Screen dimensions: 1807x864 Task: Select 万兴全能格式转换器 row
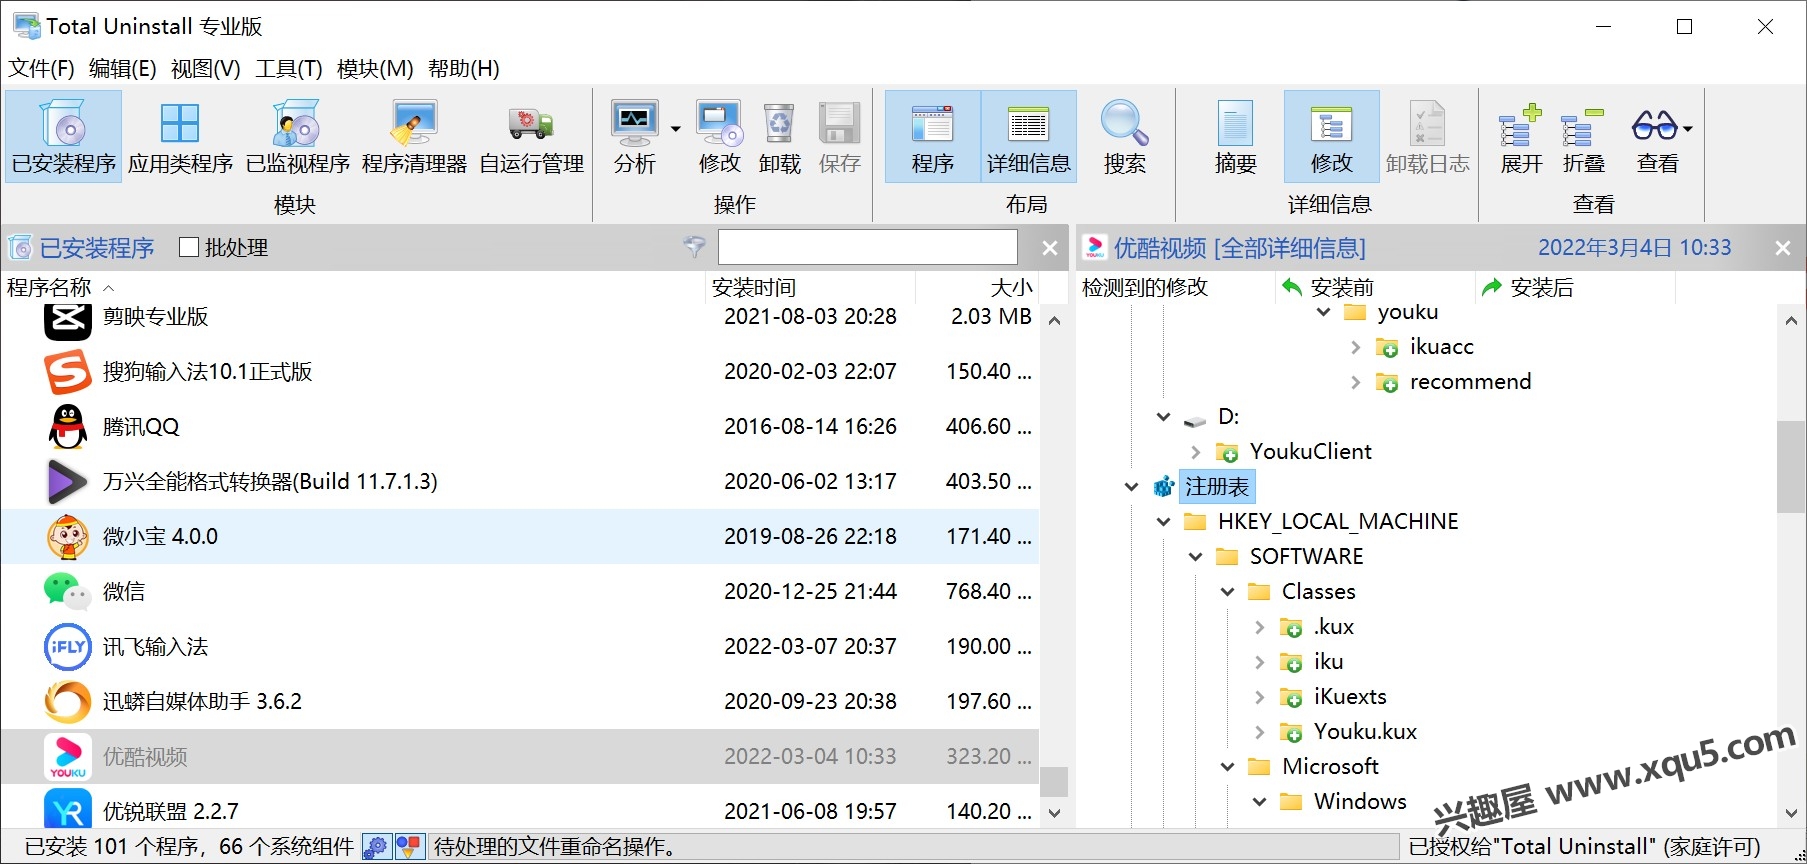(520, 482)
